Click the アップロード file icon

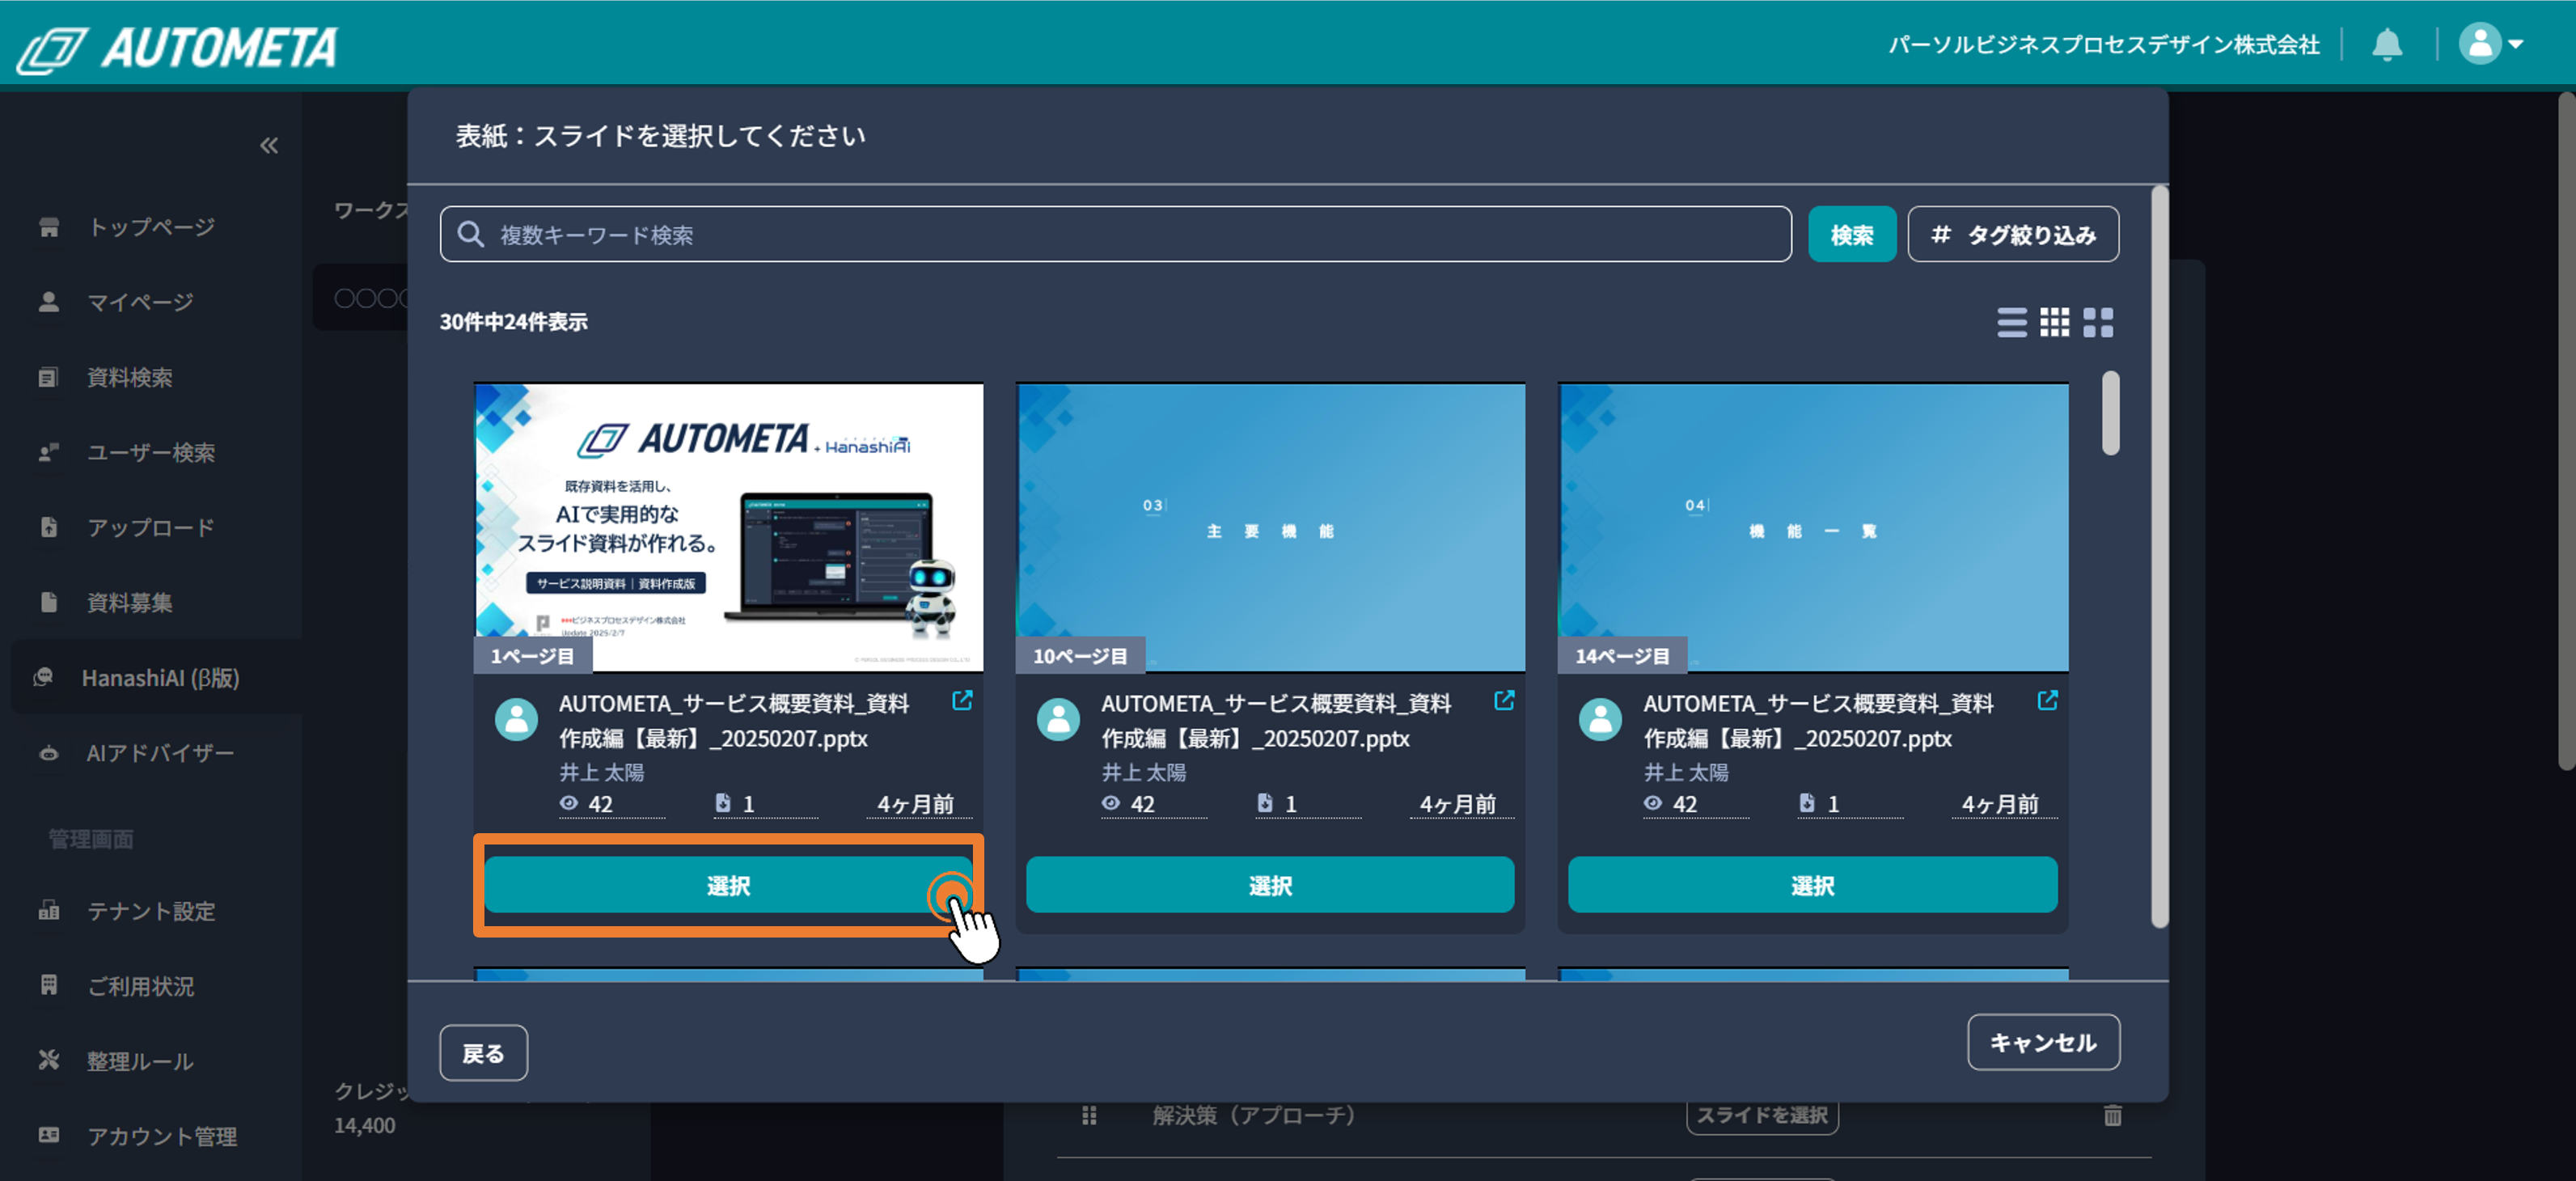[x=49, y=527]
